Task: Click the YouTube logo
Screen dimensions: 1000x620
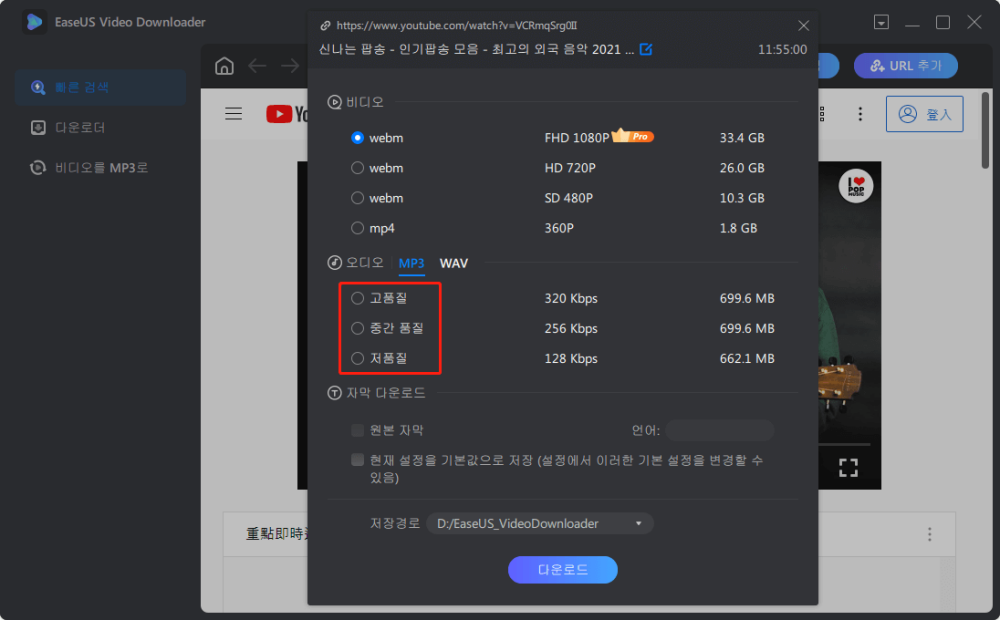Action: tap(280, 113)
